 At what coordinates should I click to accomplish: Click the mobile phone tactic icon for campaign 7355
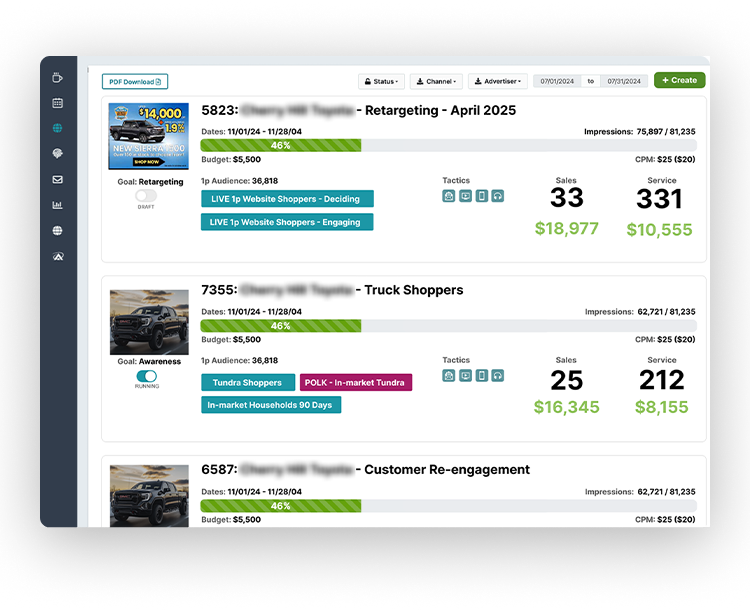[x=481, y=376]
